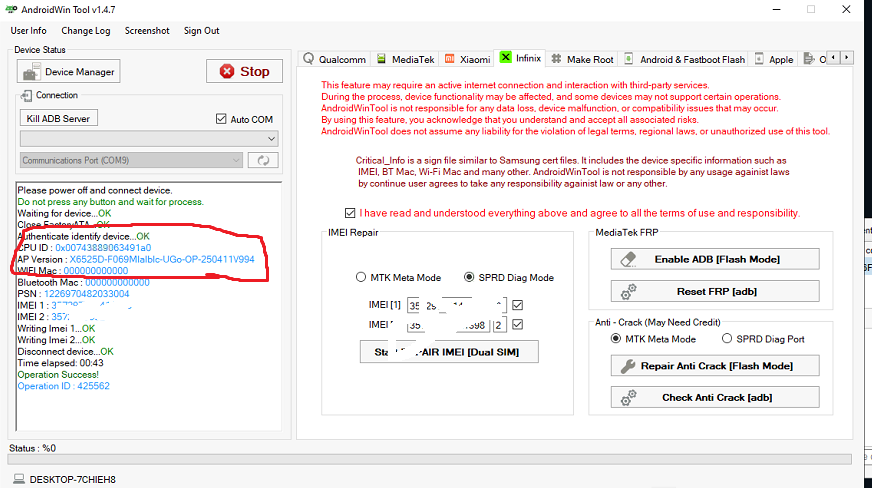
Task: Click Kill ADB Server button
Action: [x=58, y=118]
